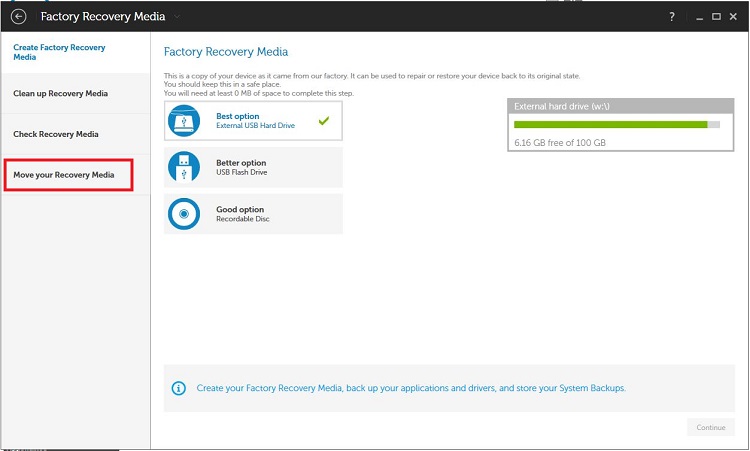The image size is (750, 451).
Task: Click the Recordable Disc icon
Action: click(184, 214)
